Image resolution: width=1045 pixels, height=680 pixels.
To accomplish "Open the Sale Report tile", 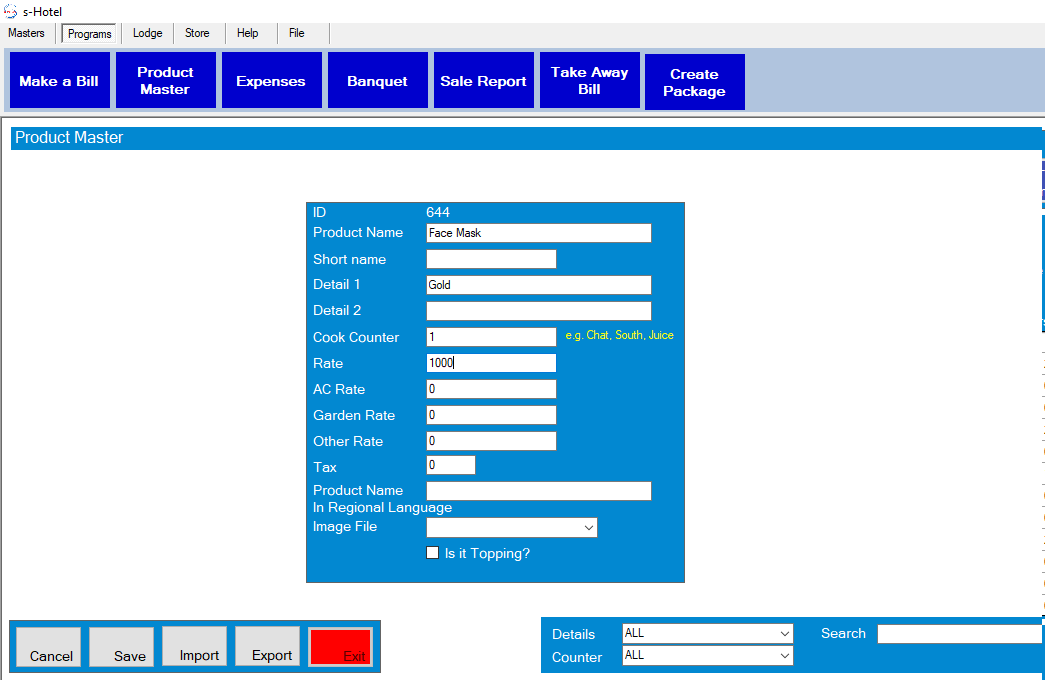I will (483, 81).
